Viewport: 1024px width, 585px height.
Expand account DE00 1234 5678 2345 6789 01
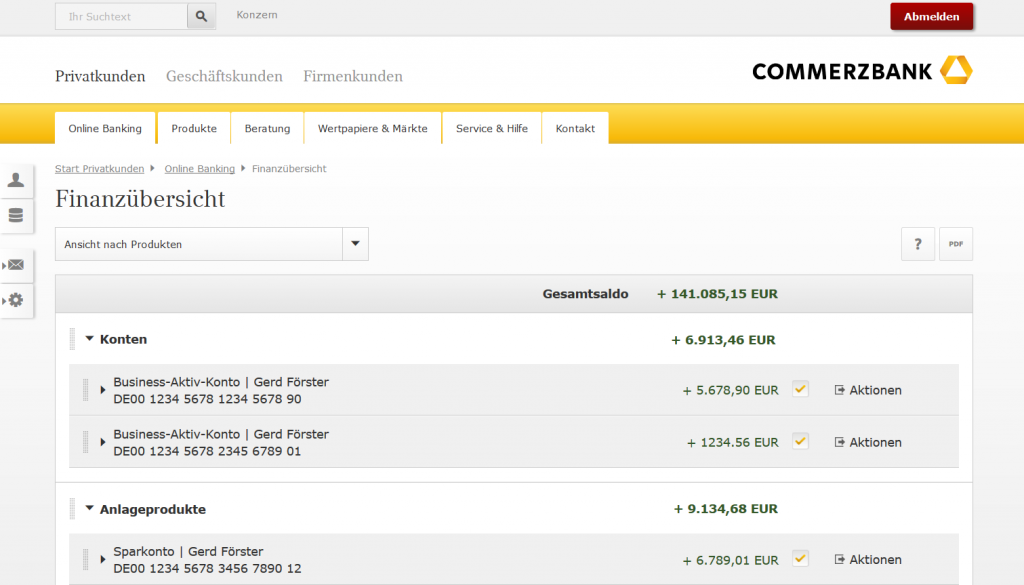point(103,442)
